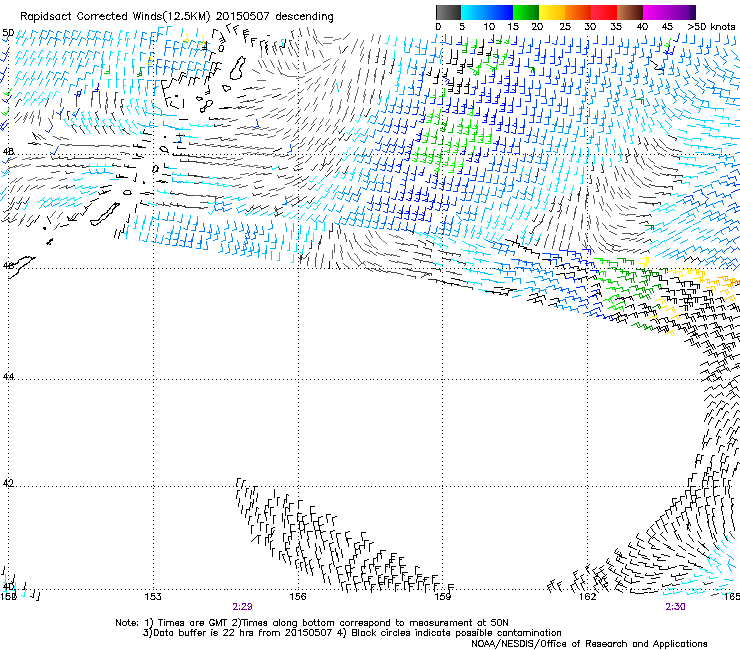Click the Rapidscat Corrected Winds title text
Viewport: 740px width, 650px height.
pyautogui.click(x=177, y=17)
